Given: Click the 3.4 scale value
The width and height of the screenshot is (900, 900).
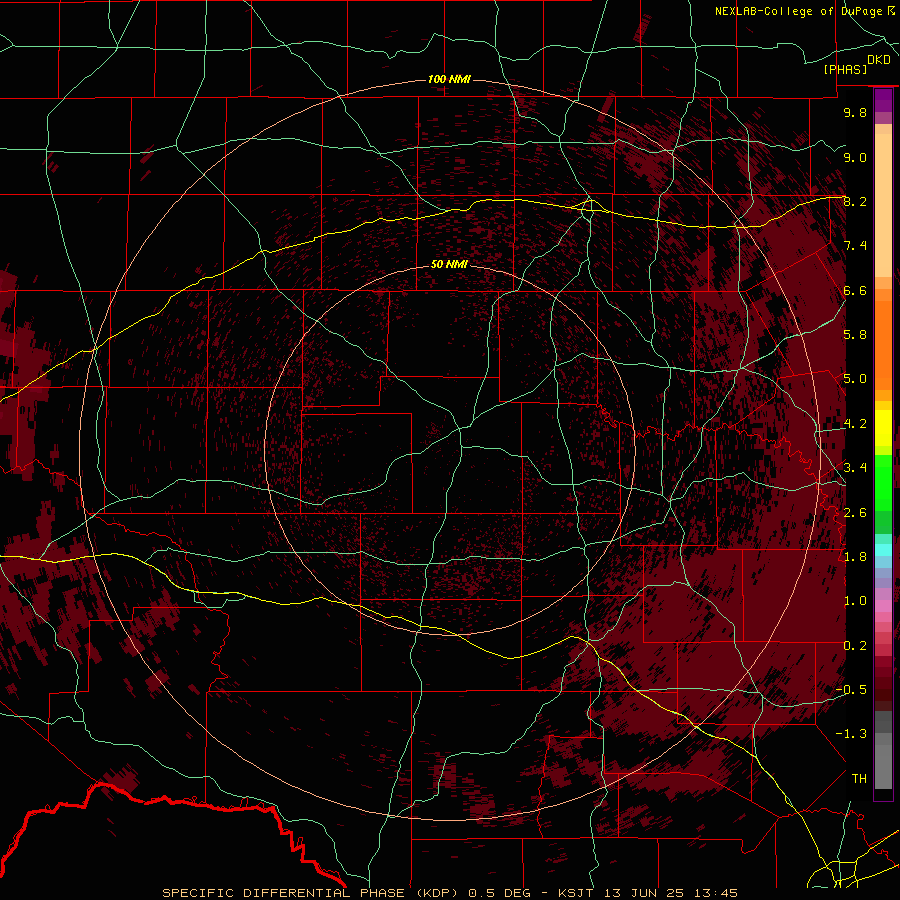Looking at the screenshot, I should (x=855, y=468).
